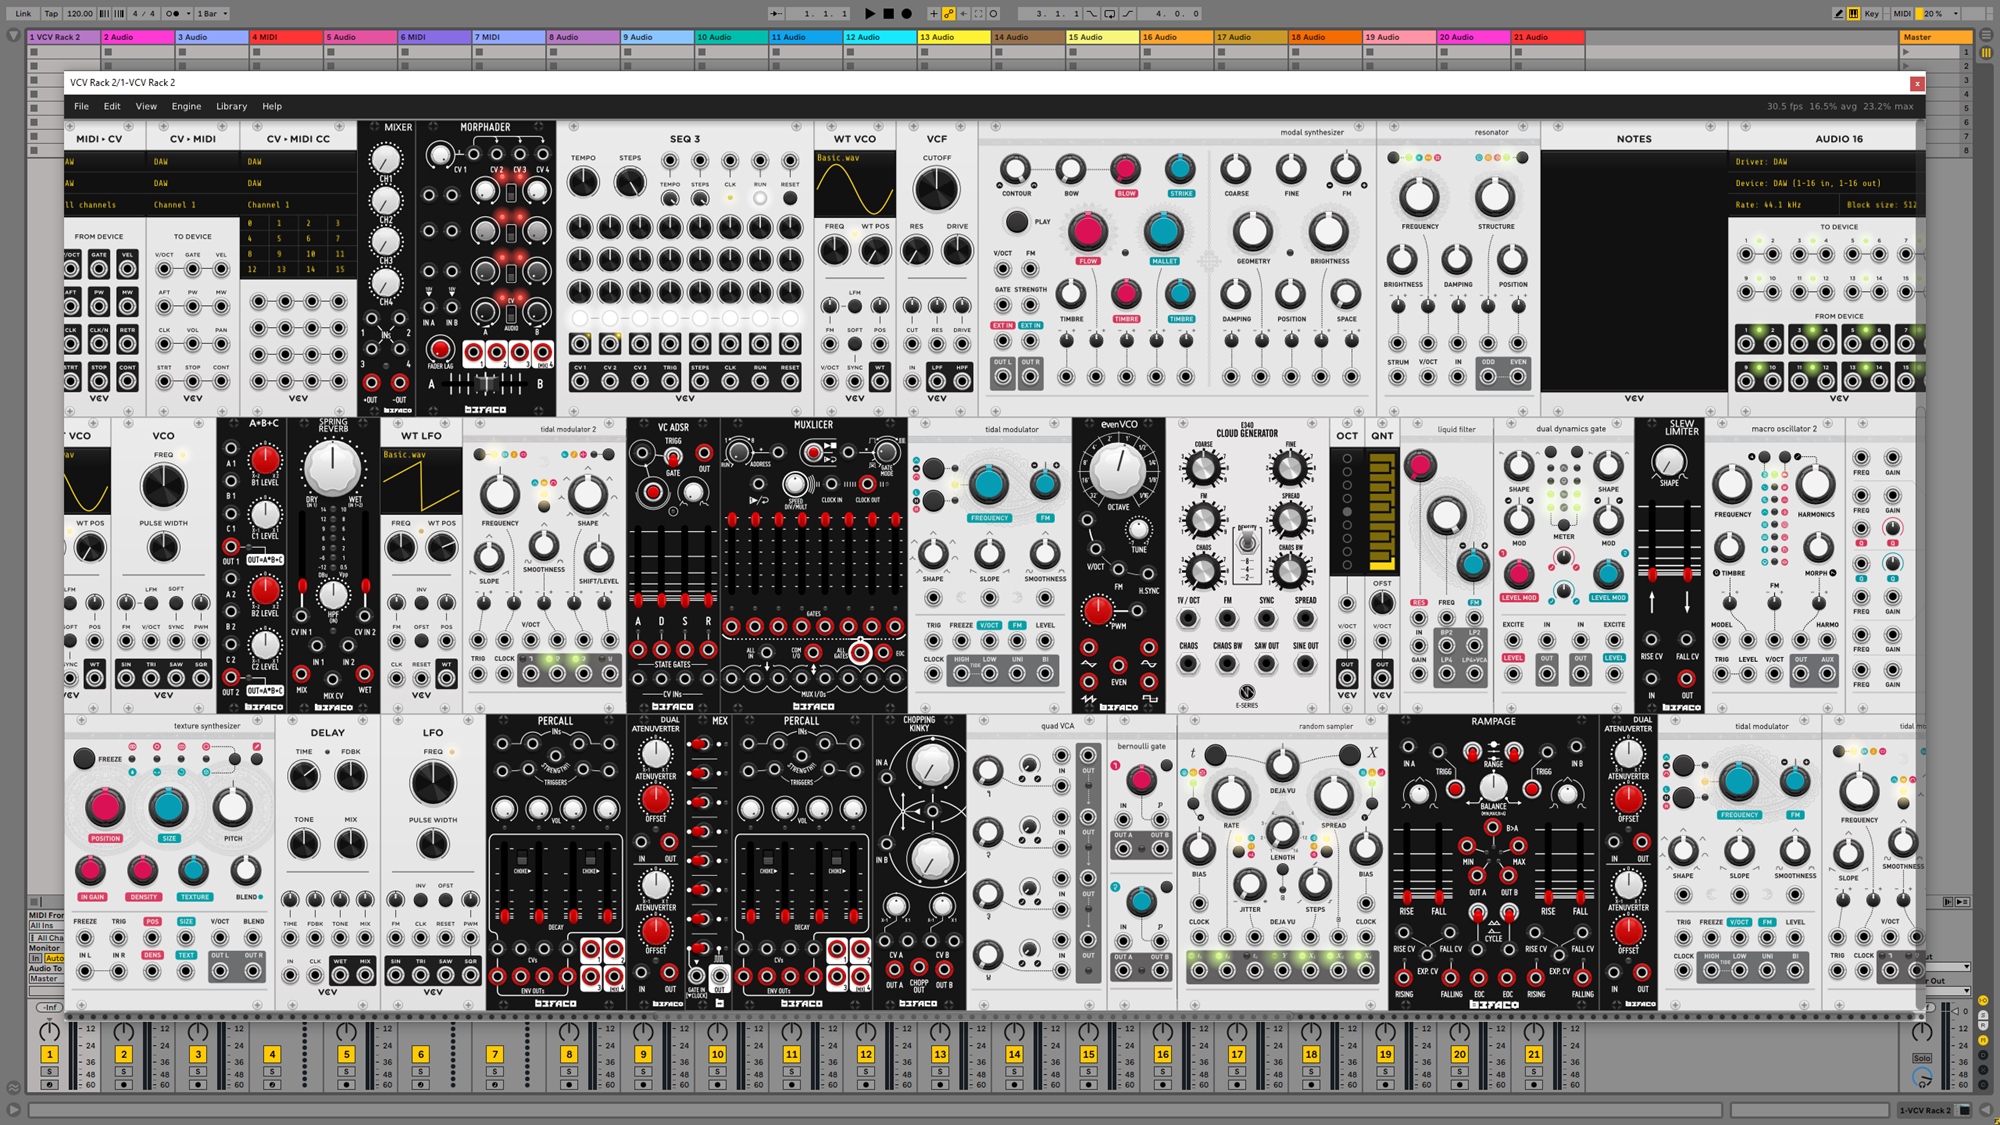Open the Engine menu in VCV Rack
Viewport: 2000px width, 1125px height.
click(186, 106)
